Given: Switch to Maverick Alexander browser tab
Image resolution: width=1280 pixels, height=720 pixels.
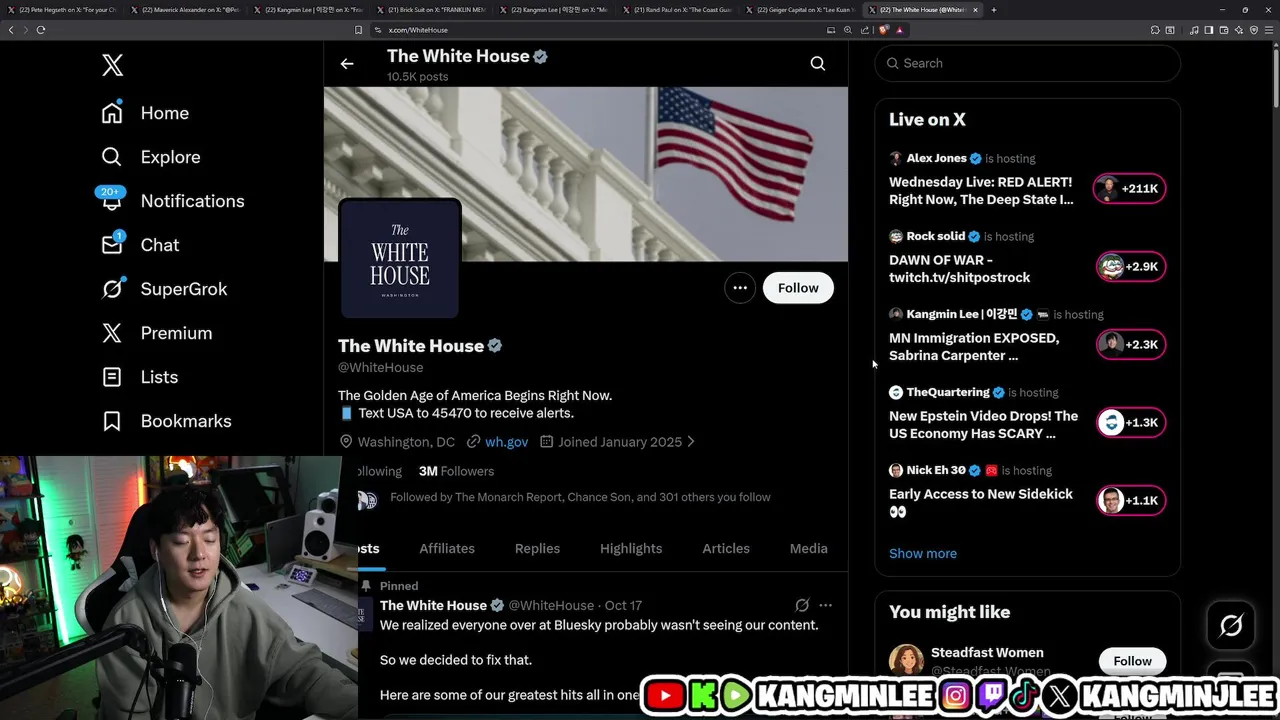Looking at the screenshot, I should pos(186,10).
